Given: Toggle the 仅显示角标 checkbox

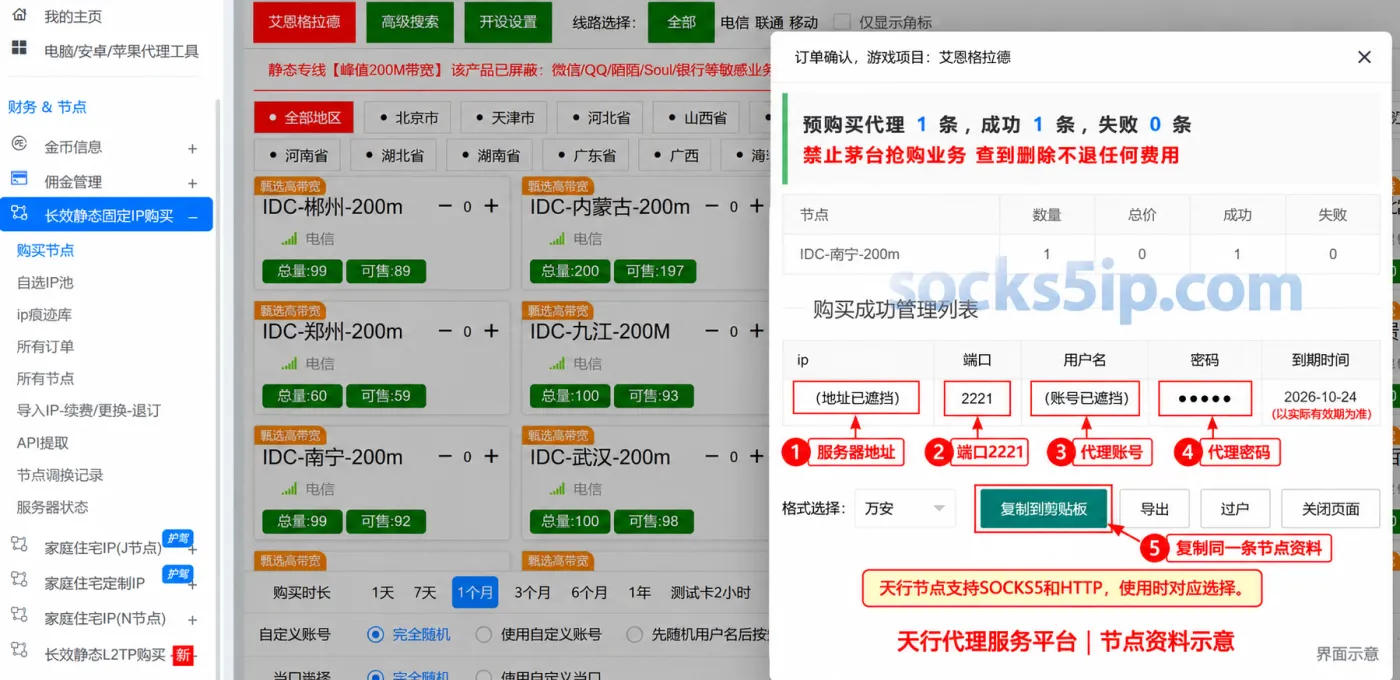Looking at the screenshot, I should point(842,21).
